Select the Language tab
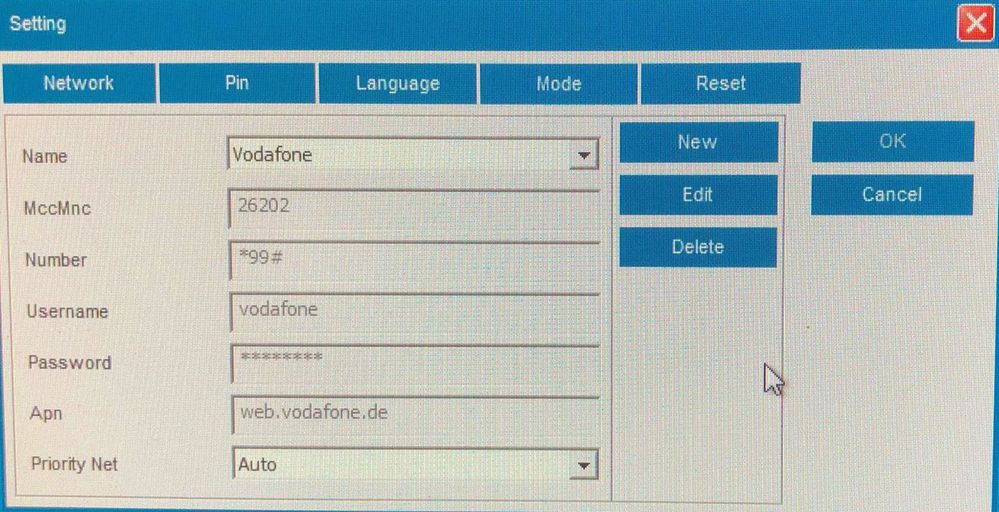Viewport: 999px width, 512px height. [x=398, y=83]
